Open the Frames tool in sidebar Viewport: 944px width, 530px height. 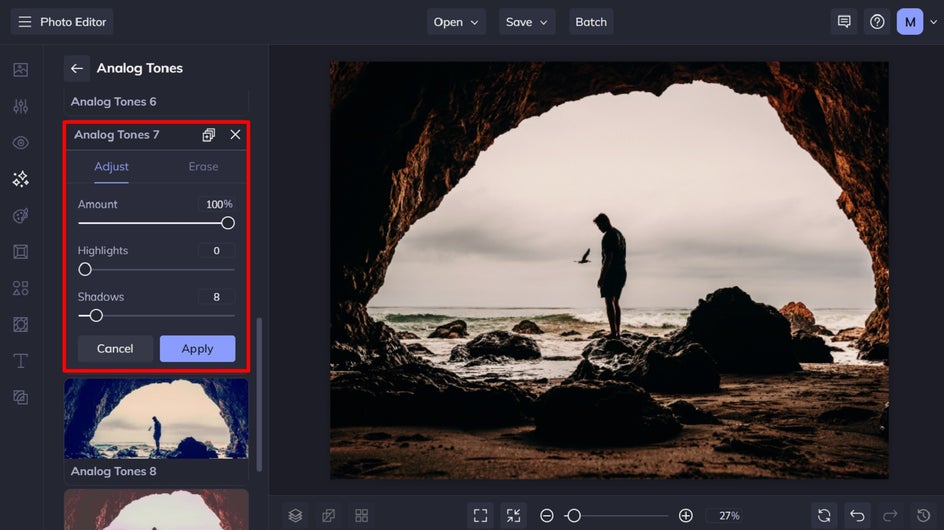point(20,252)
